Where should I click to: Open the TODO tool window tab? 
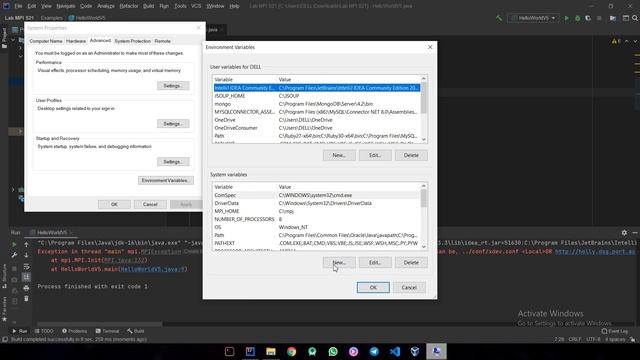44,331
